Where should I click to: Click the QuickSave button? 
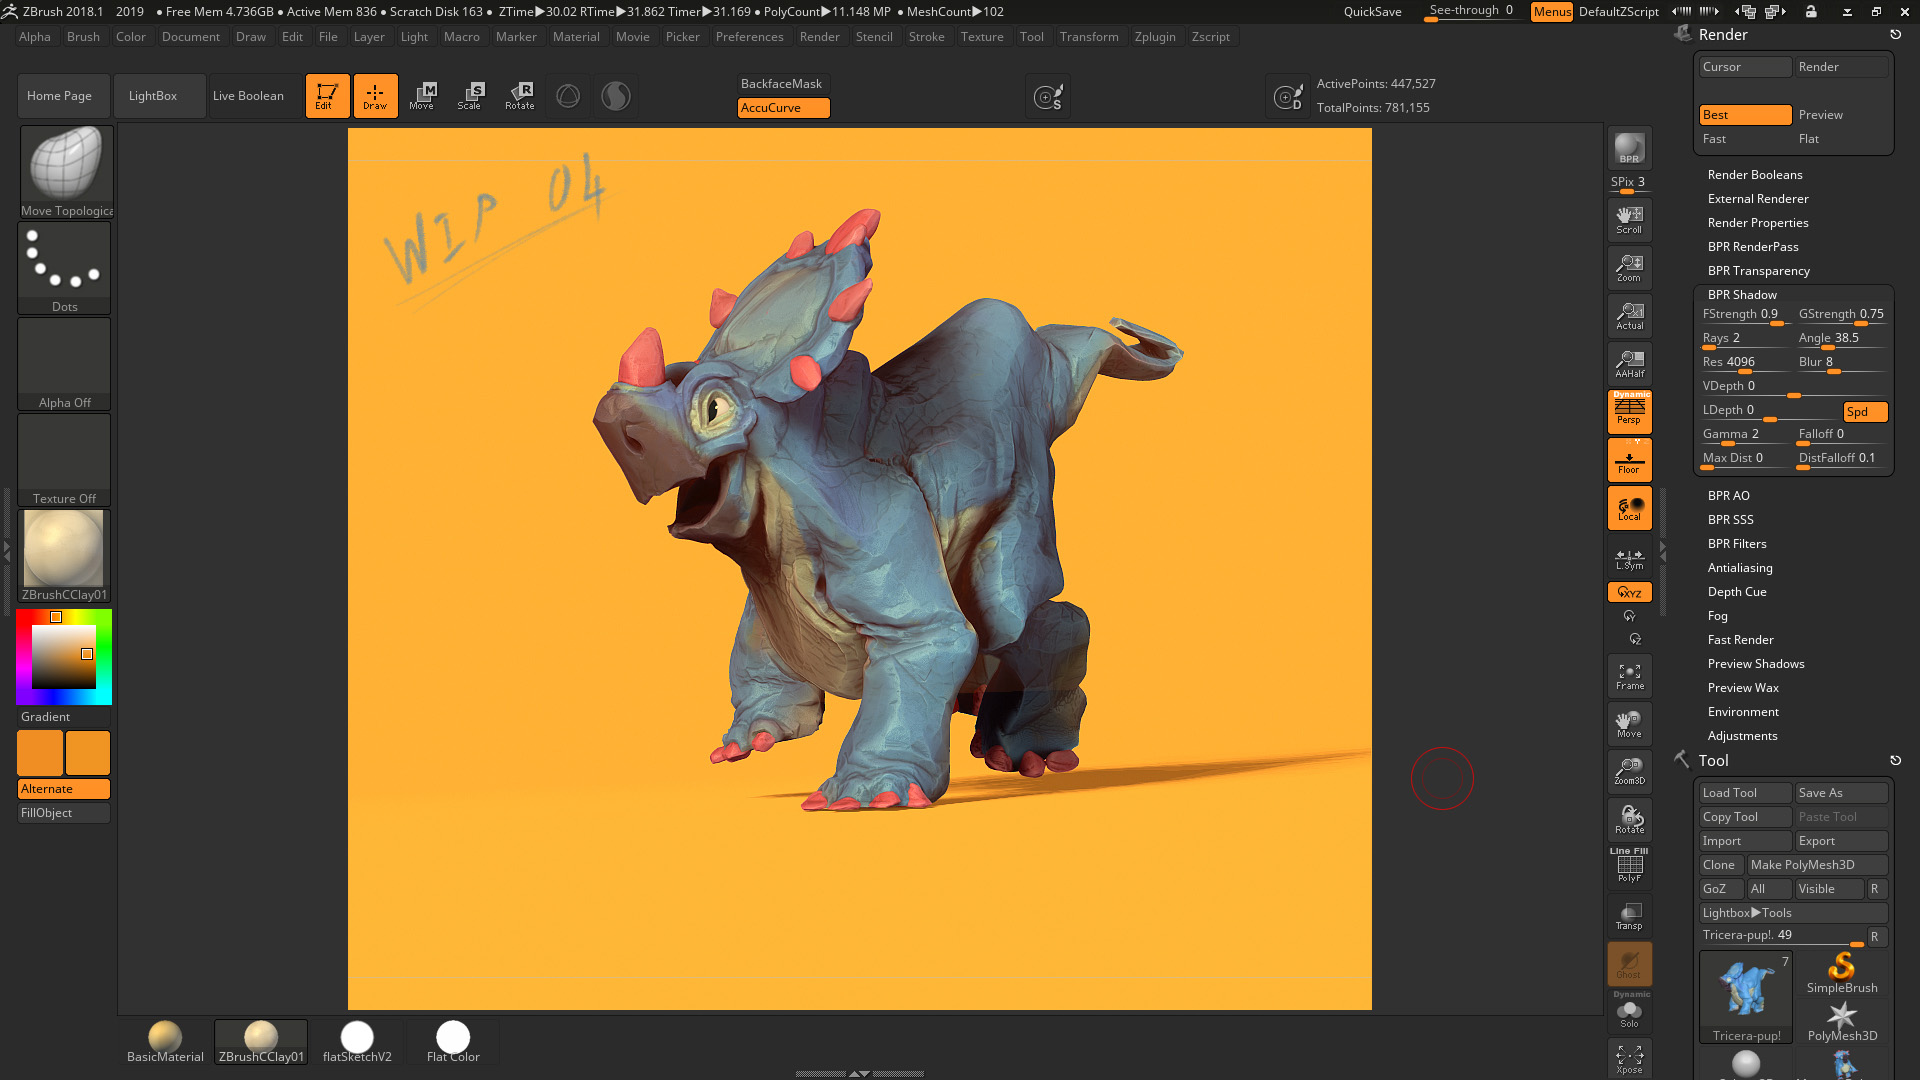[x=1372, y=12]
